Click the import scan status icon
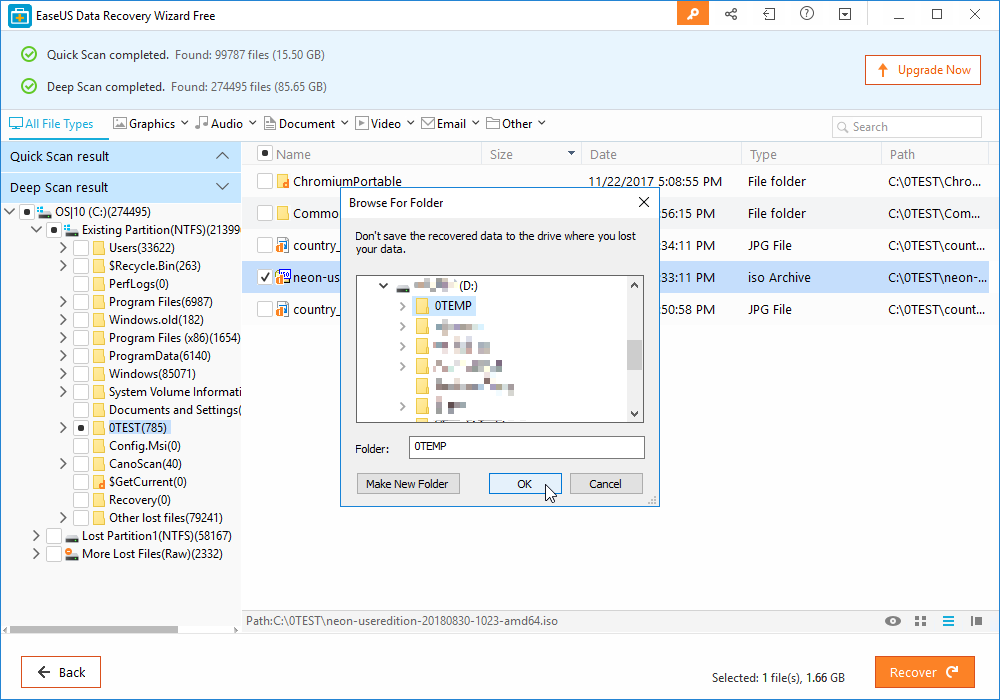Viewport: 1000px width, 700px height. [x=769, y=14]
